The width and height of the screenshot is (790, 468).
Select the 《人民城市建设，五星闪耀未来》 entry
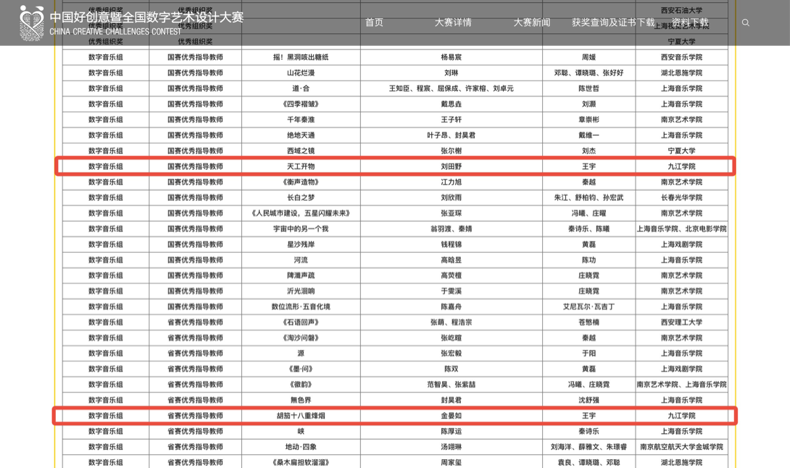pos(300,213)
